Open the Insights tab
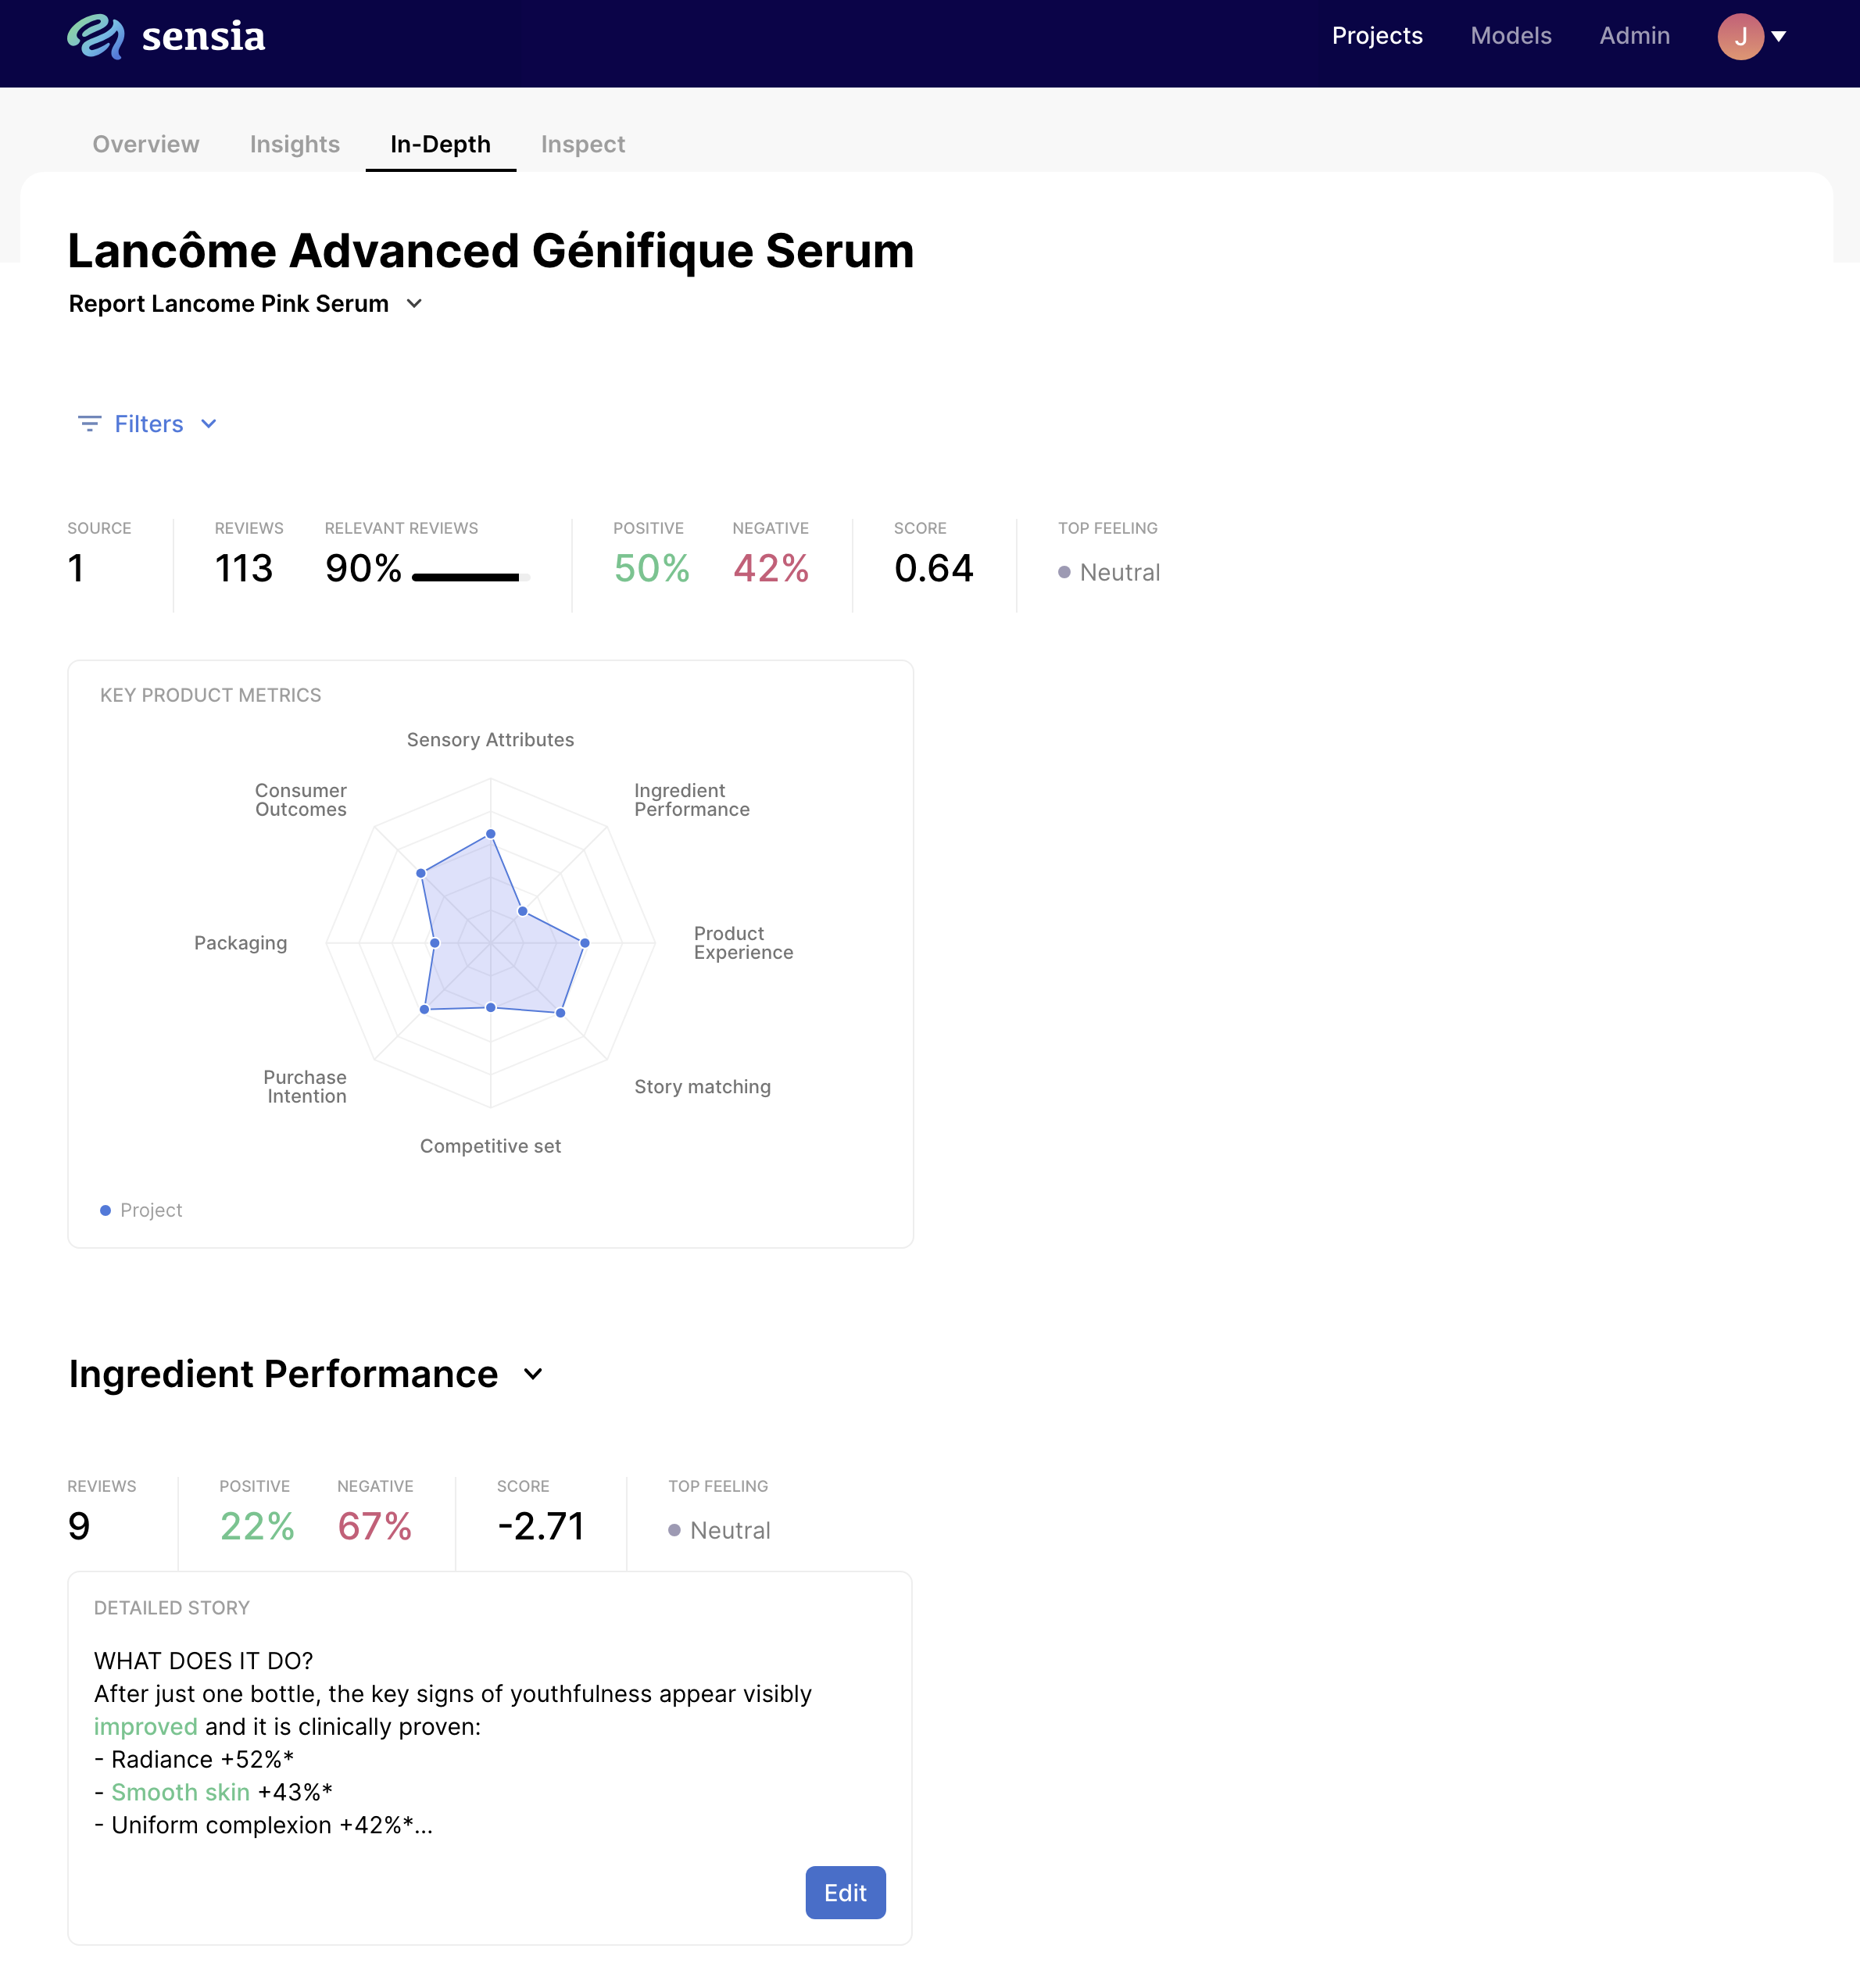The width and height of the screenshot is (1860, 1988). (294, 144)
